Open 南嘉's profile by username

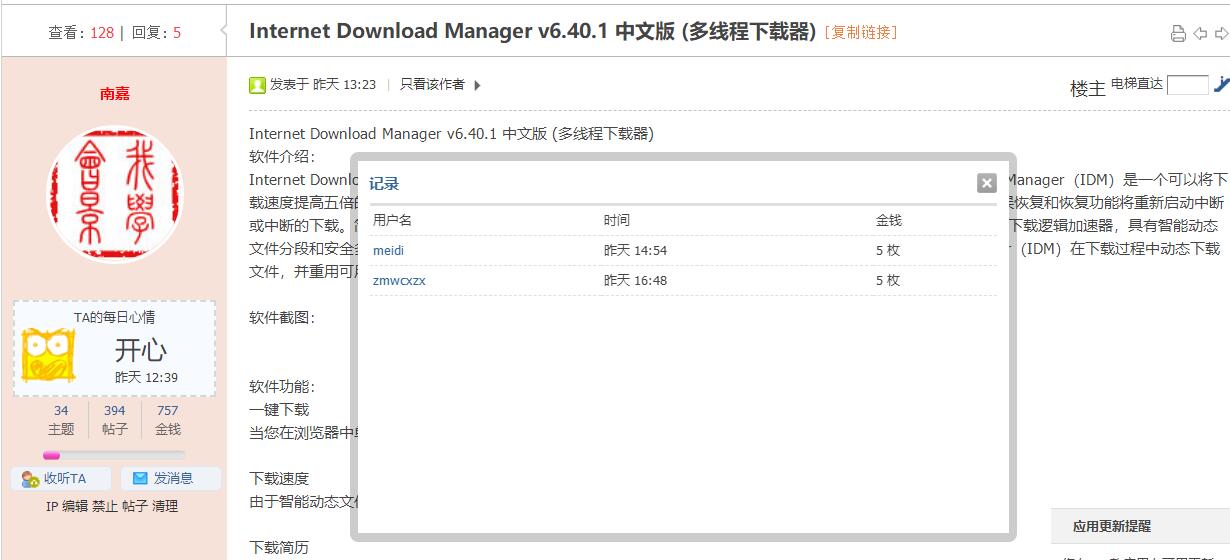click(x=114, y=93)
